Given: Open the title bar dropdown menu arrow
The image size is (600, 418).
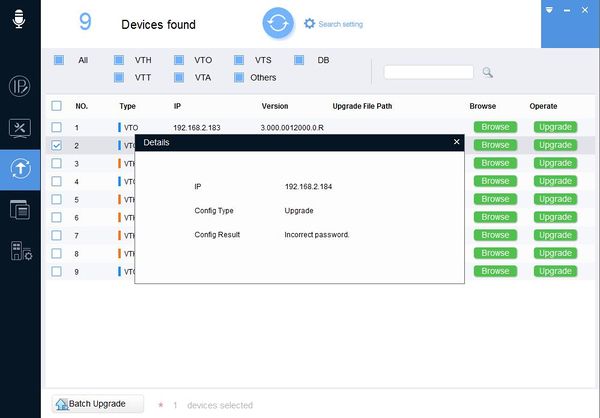Looking at the screenshot, I should pos(549,10).
